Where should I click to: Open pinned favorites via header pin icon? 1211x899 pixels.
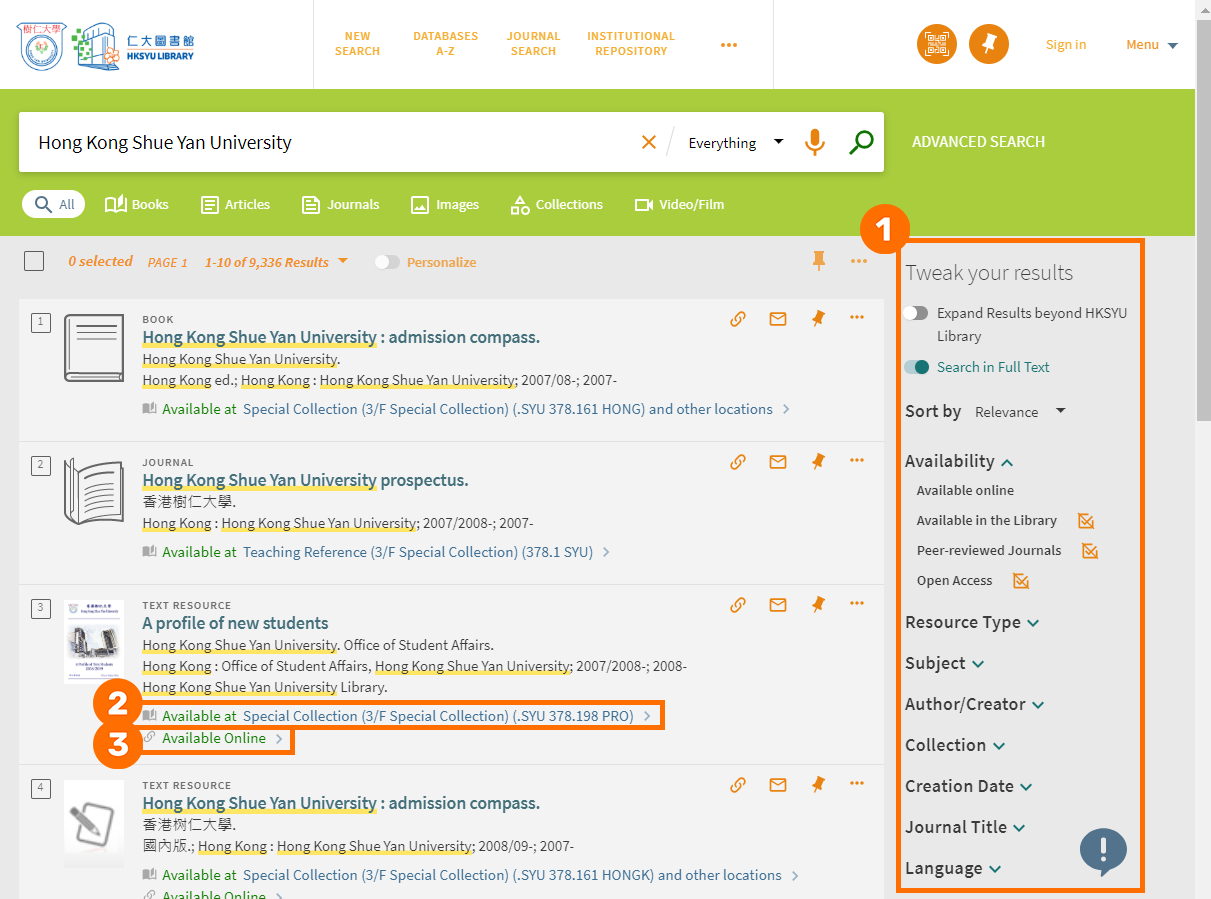pos(989,44)
